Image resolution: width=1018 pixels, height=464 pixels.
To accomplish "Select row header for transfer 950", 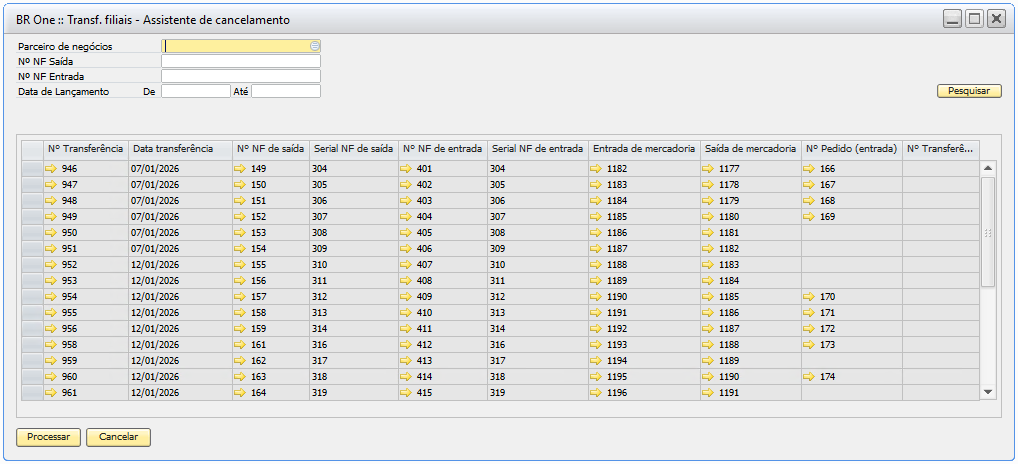I will click(32, 233).
